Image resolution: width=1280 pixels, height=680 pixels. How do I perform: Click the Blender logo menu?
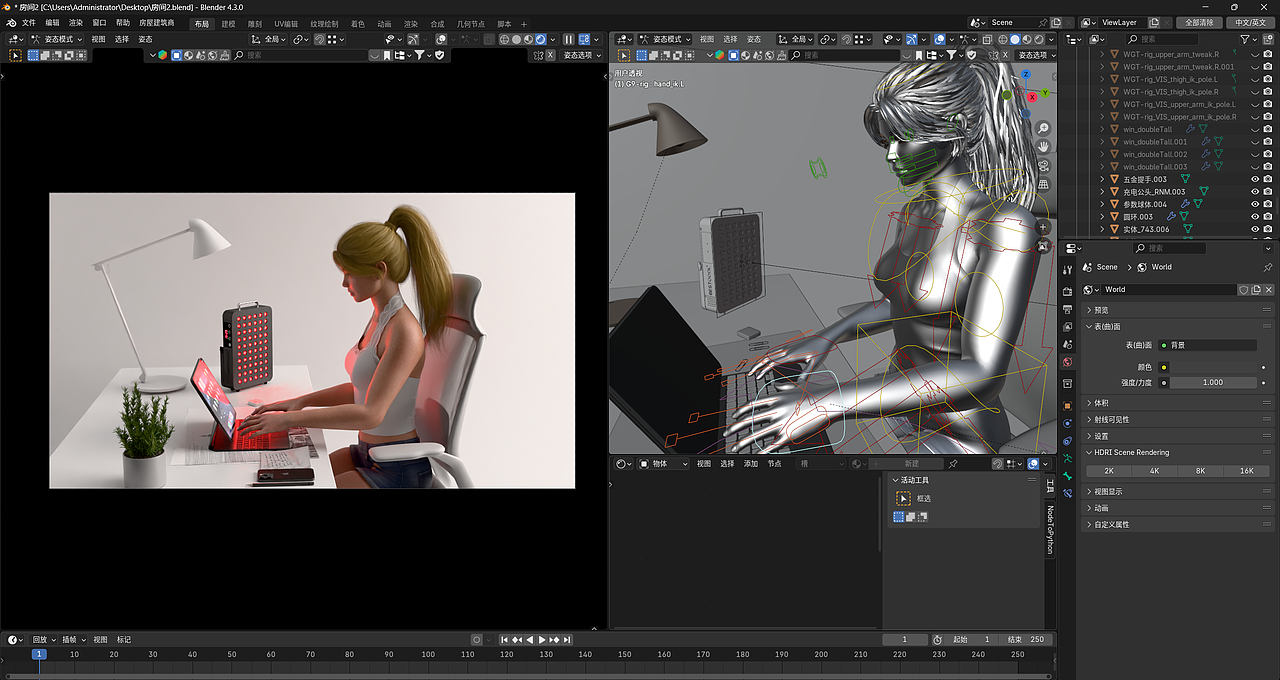pyautogui.click(x=11, y=22)
